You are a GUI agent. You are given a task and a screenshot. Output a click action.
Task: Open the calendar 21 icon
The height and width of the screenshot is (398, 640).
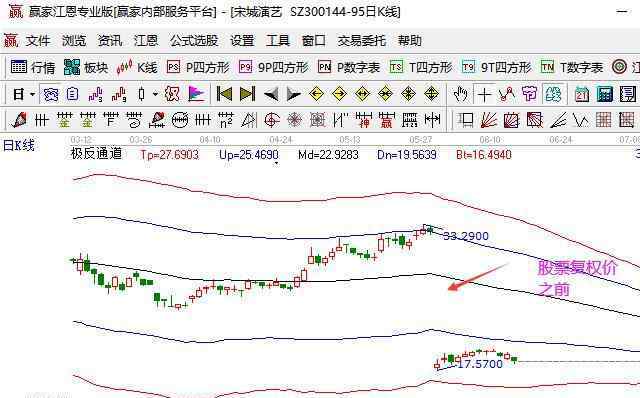tap(582, 95)
